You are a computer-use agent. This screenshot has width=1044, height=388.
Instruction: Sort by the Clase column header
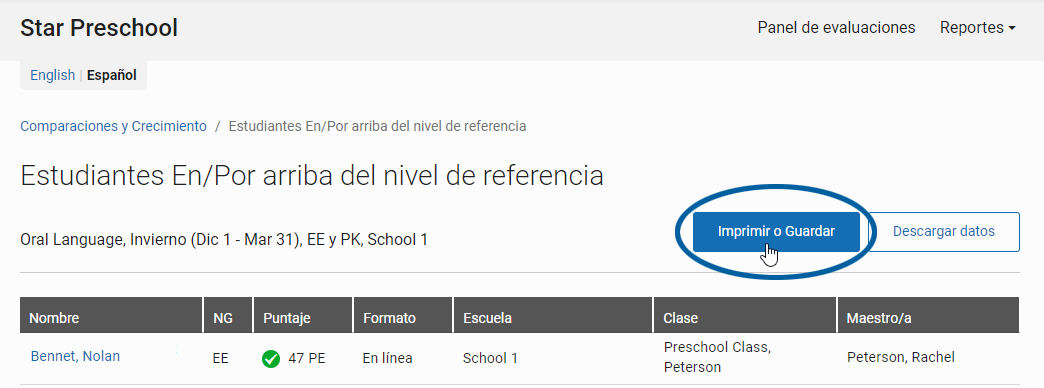(745, 318)
